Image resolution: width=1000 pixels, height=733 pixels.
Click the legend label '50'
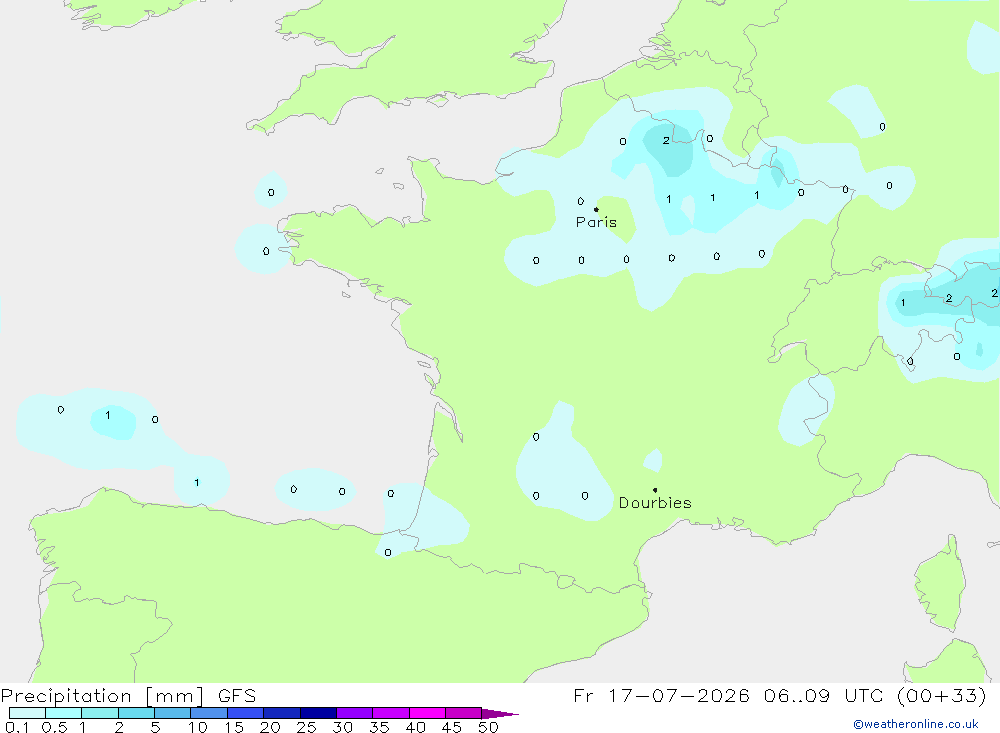point(488,727)
